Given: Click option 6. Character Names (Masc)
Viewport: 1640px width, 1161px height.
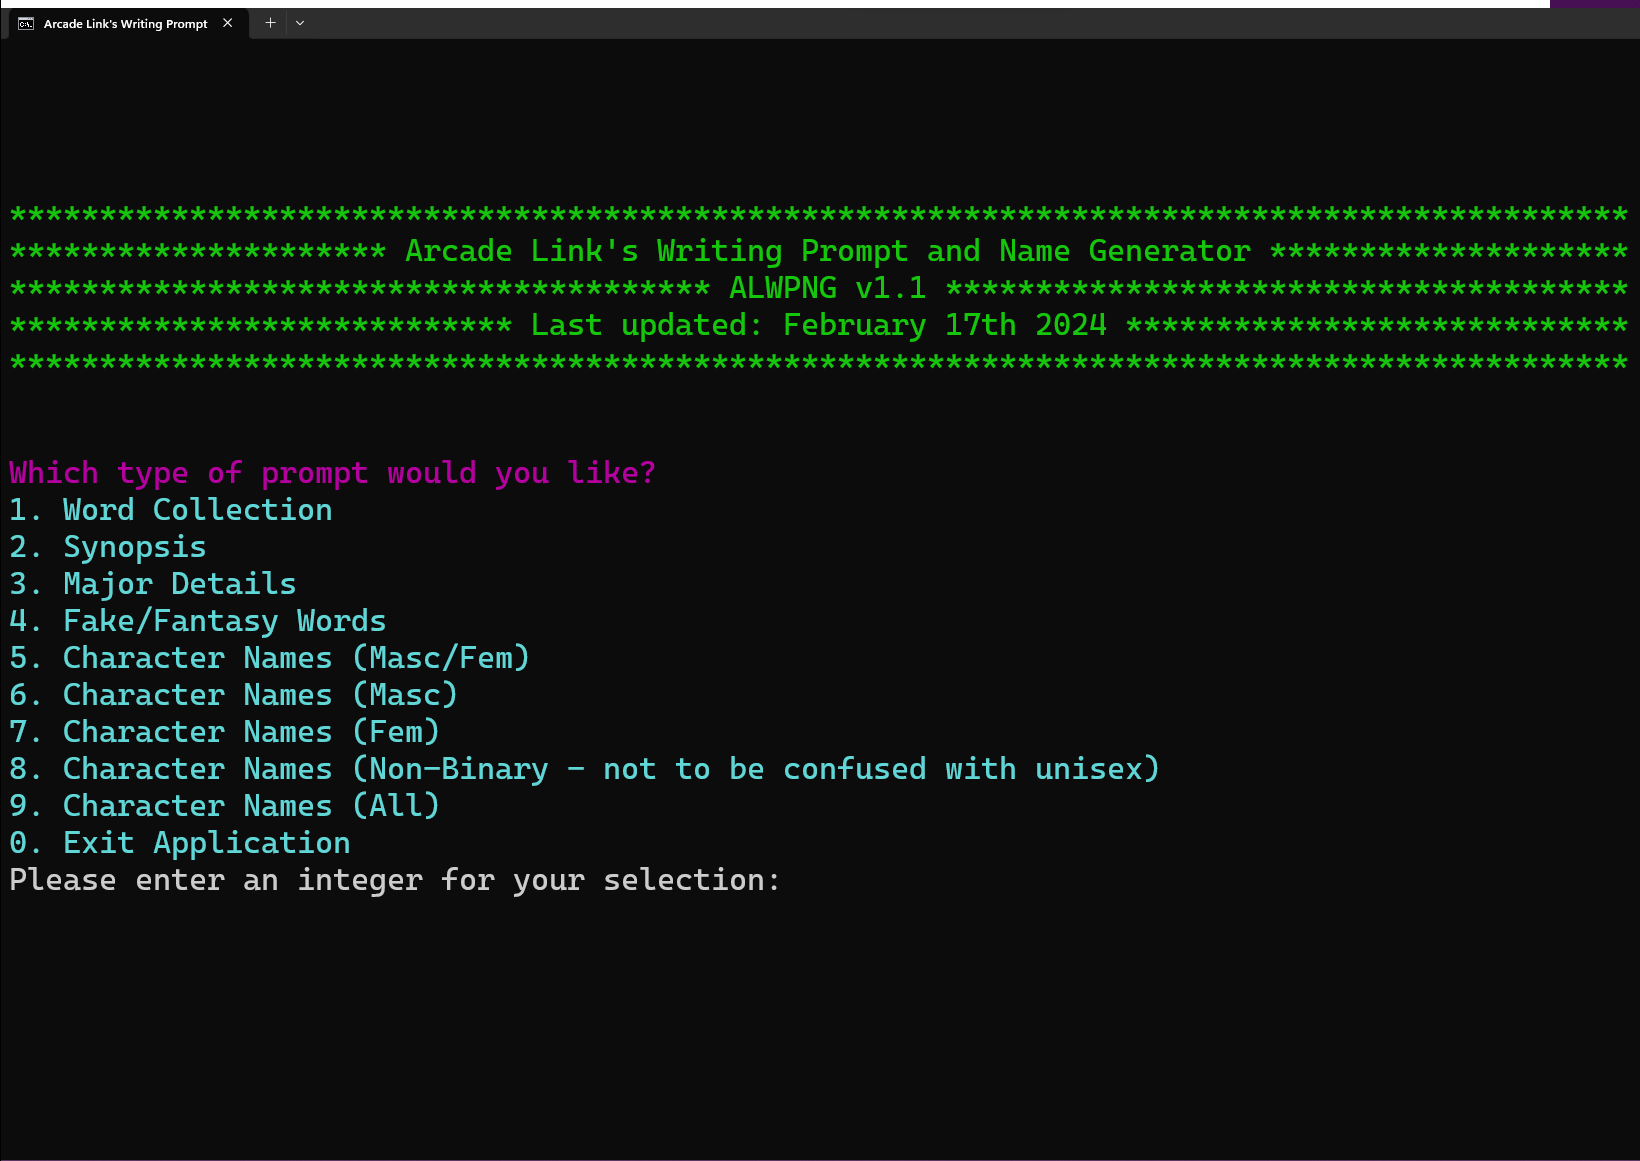Looking at the screenshot, I should [233, 694].
